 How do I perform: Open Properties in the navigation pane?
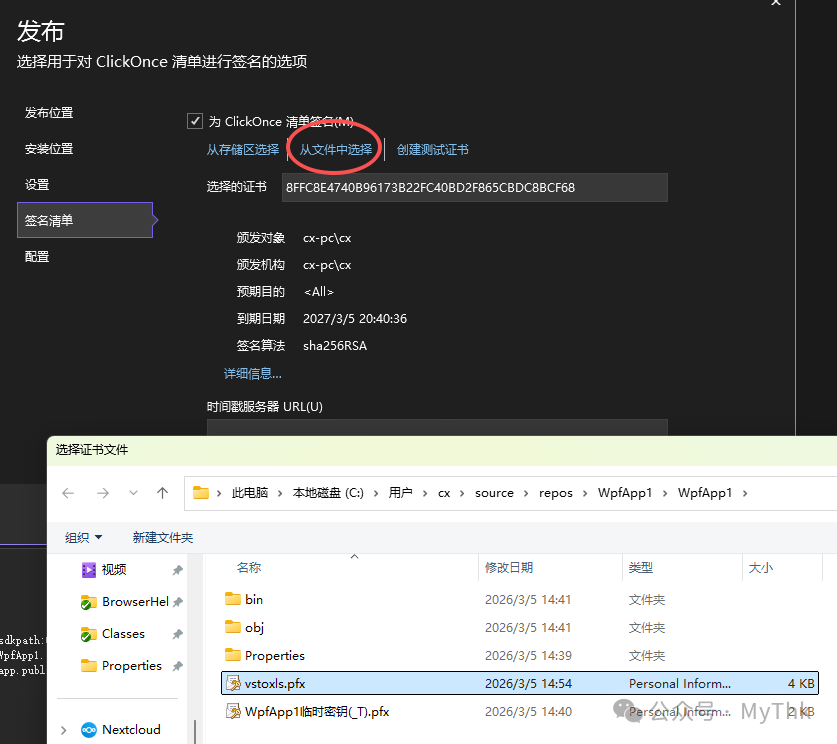(132, 666)
